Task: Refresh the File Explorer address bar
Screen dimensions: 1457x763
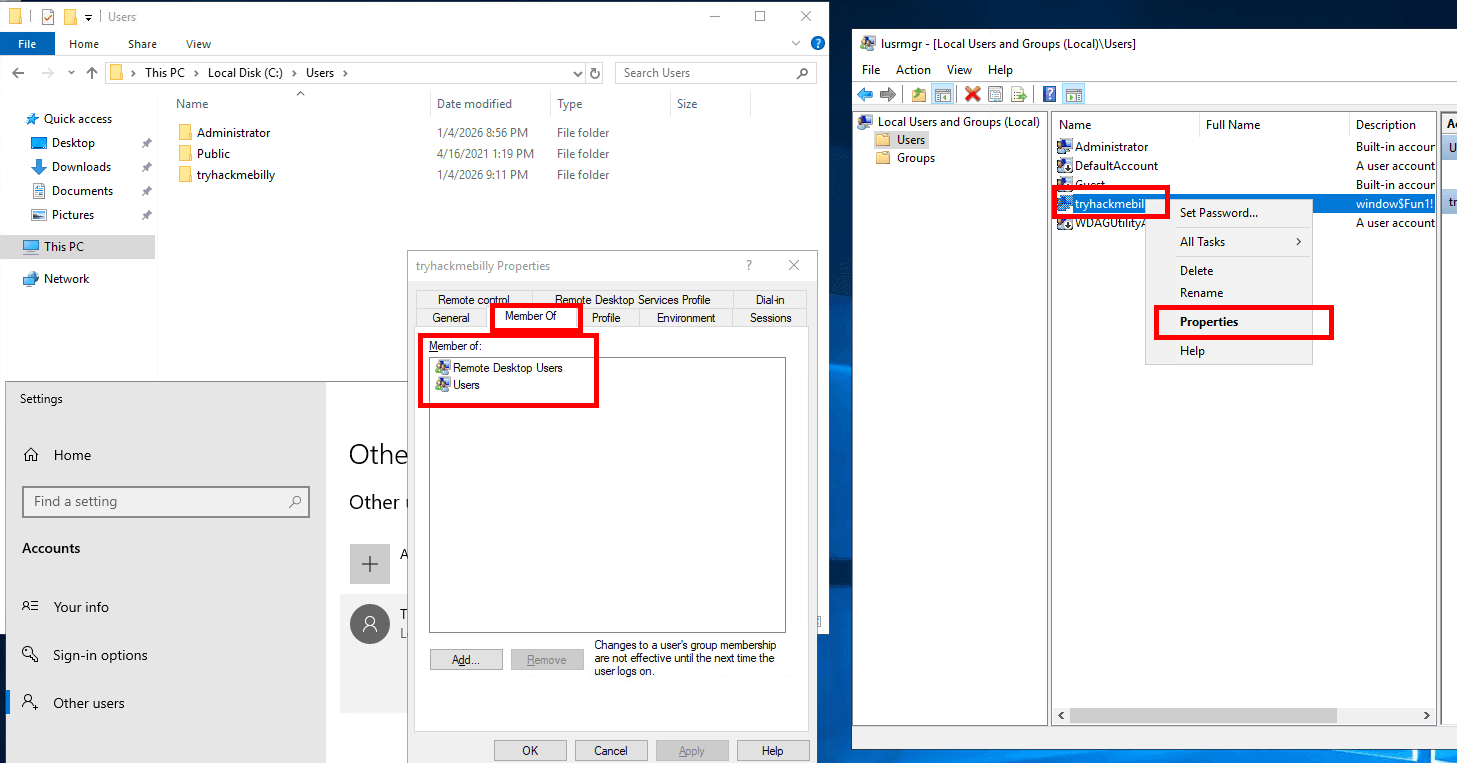Action: point(595,73)
